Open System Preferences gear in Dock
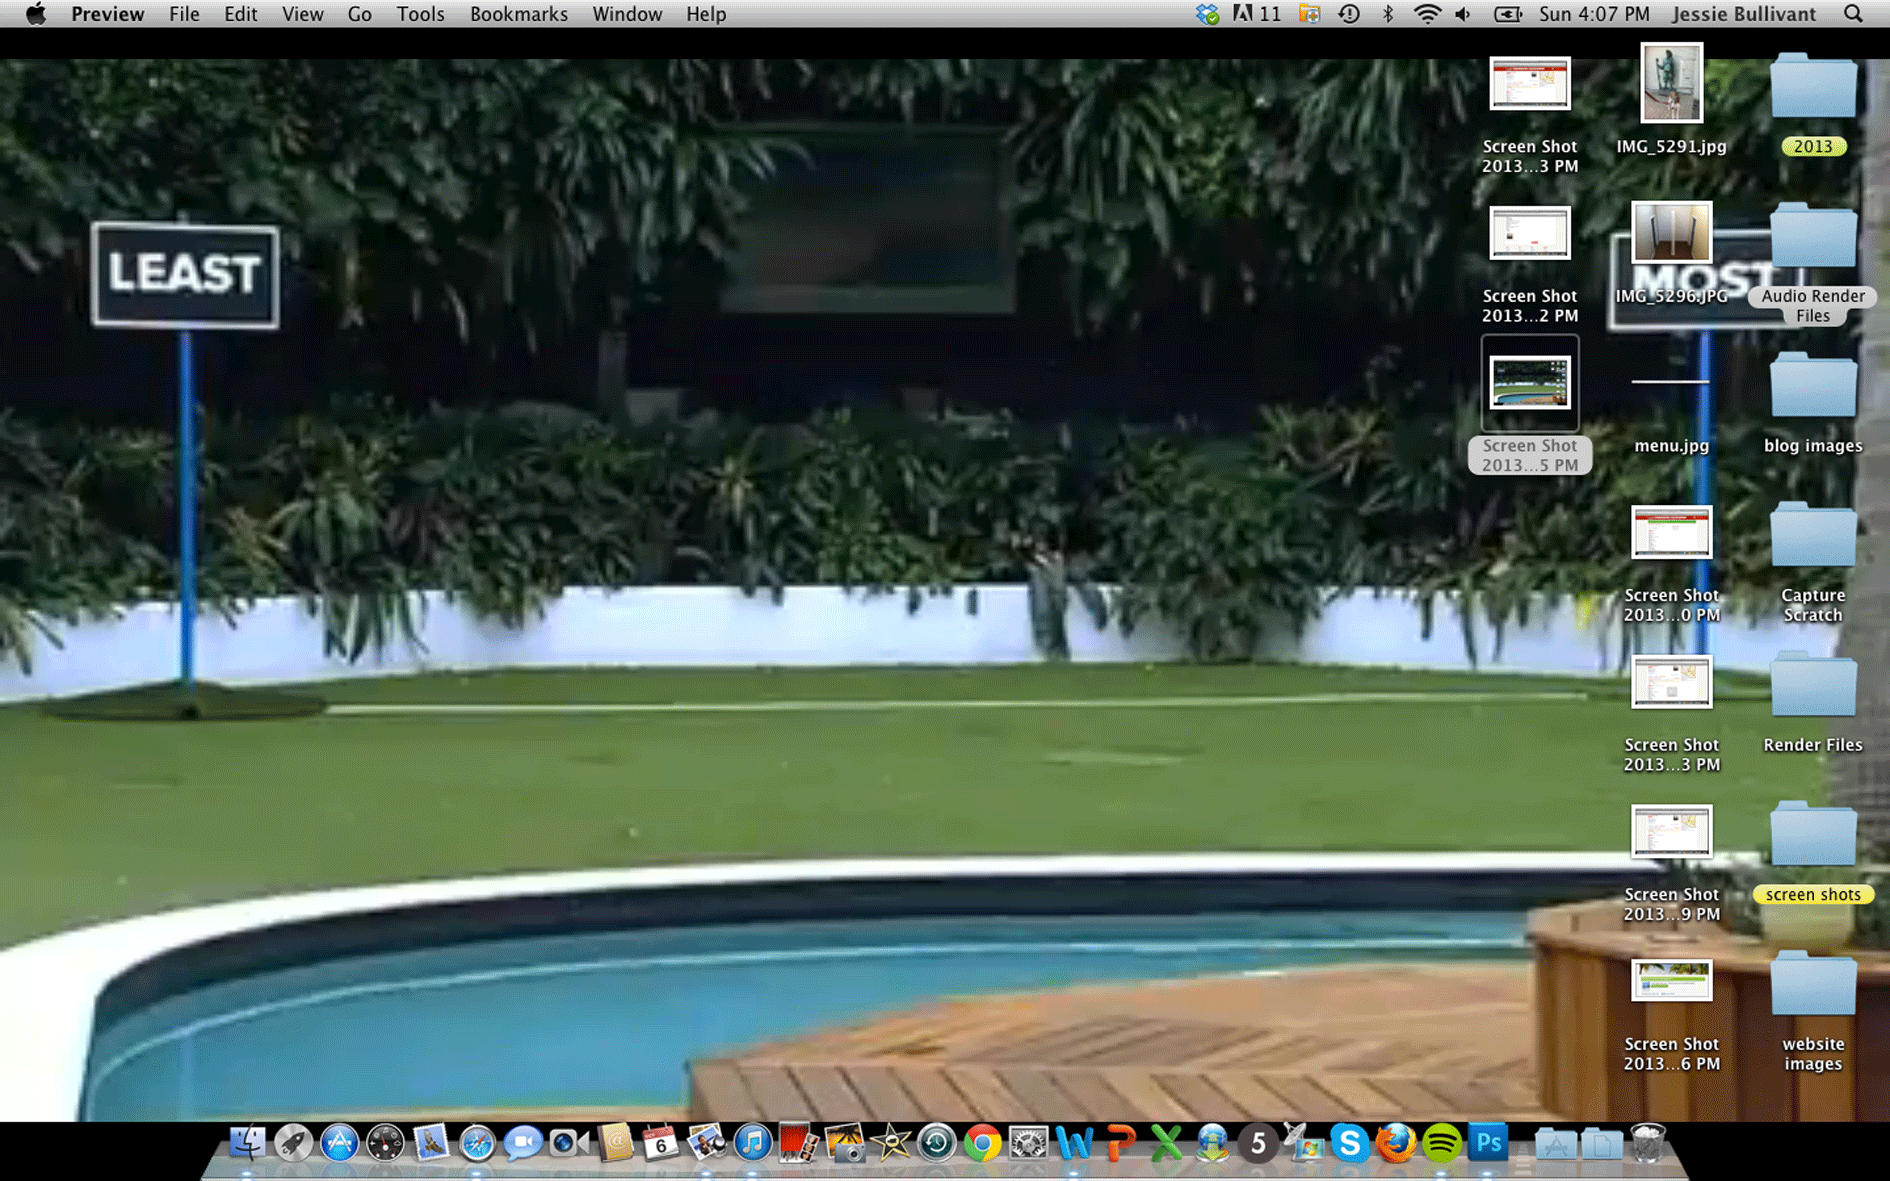The height and width of the screenshot is (1181, 1890). (1029, 1143)
